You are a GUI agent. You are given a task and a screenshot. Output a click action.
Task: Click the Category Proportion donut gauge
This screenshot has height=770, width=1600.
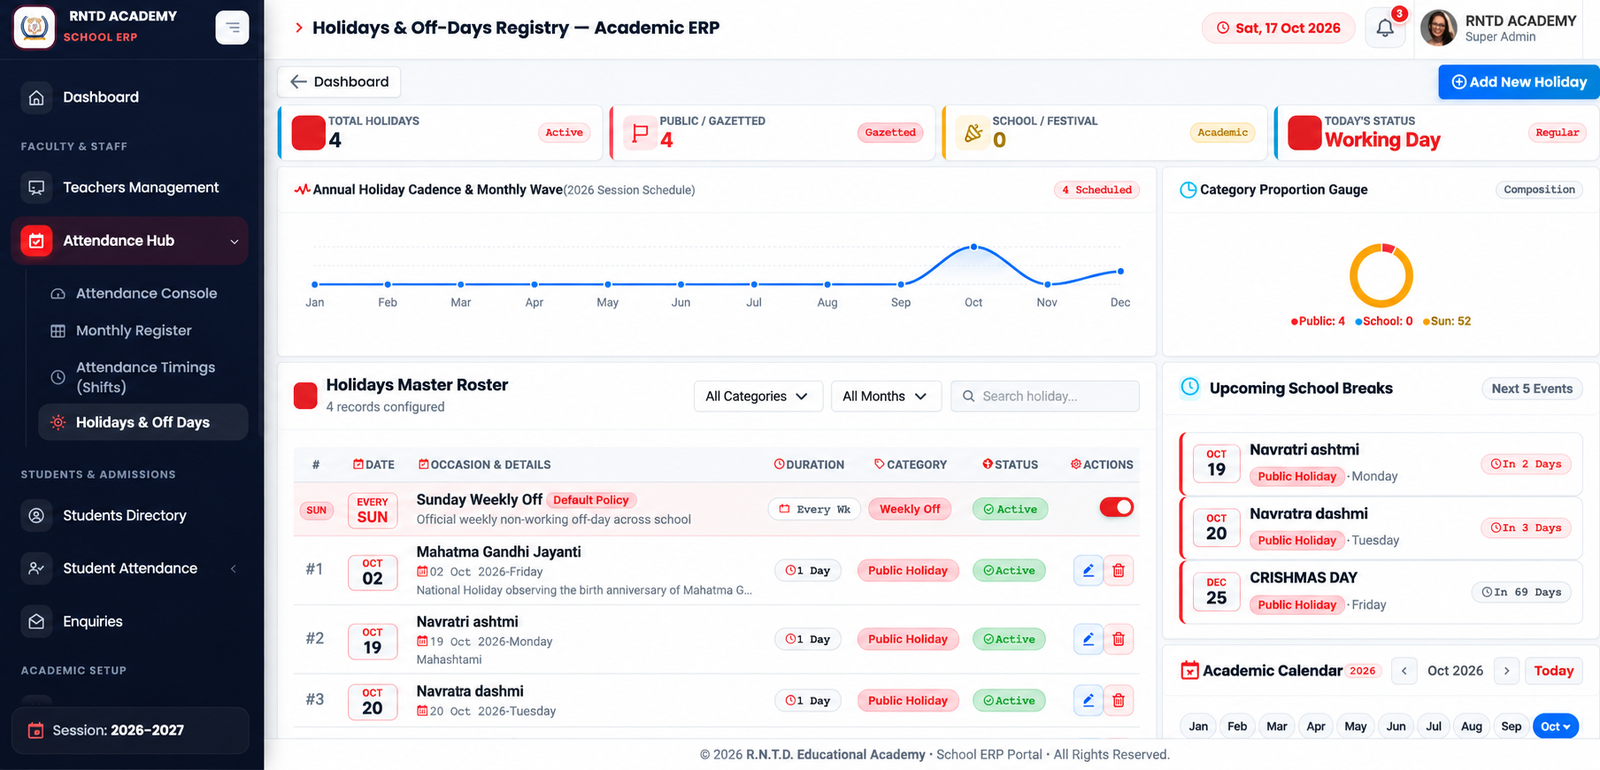pyautogui.click(x=1381, y=275)
